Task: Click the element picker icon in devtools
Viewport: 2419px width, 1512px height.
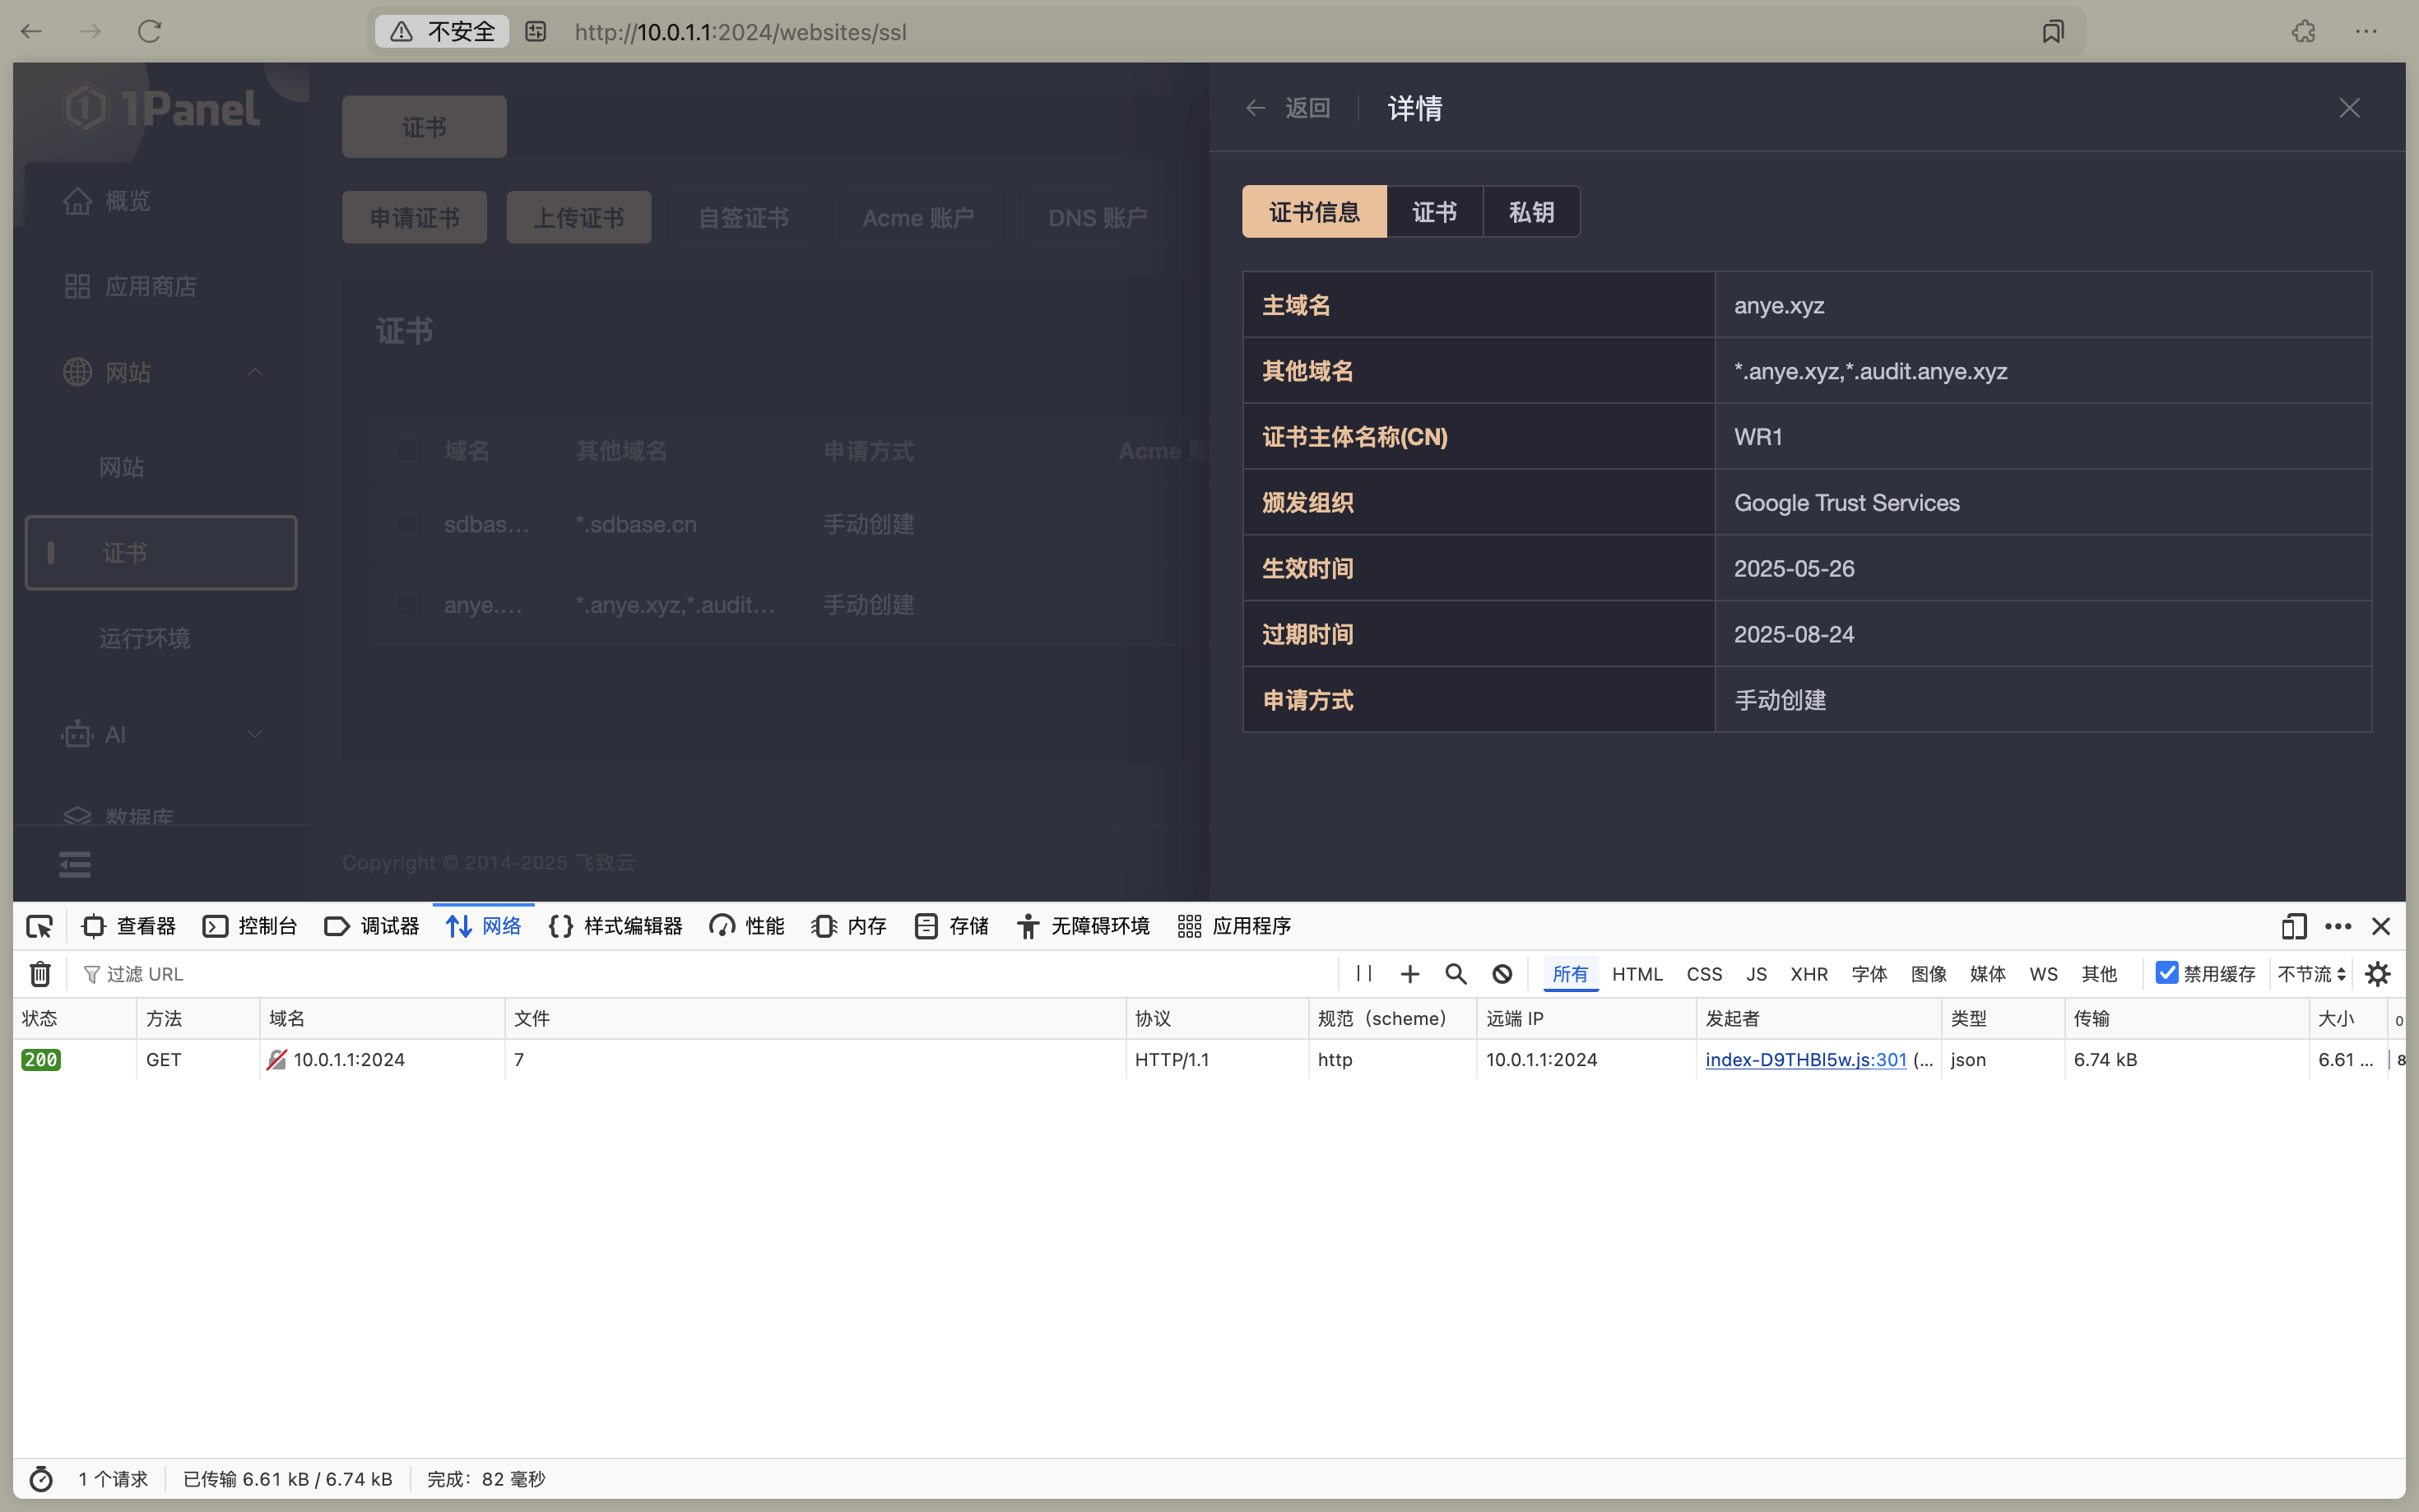Action: pos(40,926)
